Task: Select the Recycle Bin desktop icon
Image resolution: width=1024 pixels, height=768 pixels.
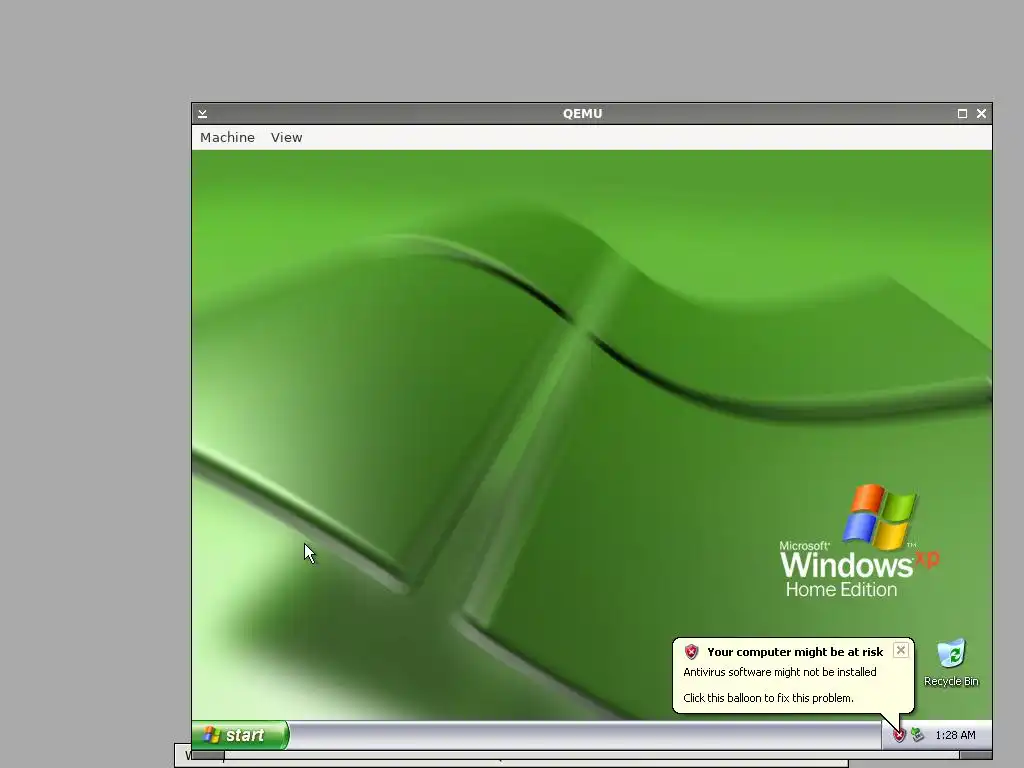Action: tap(951, 662)
